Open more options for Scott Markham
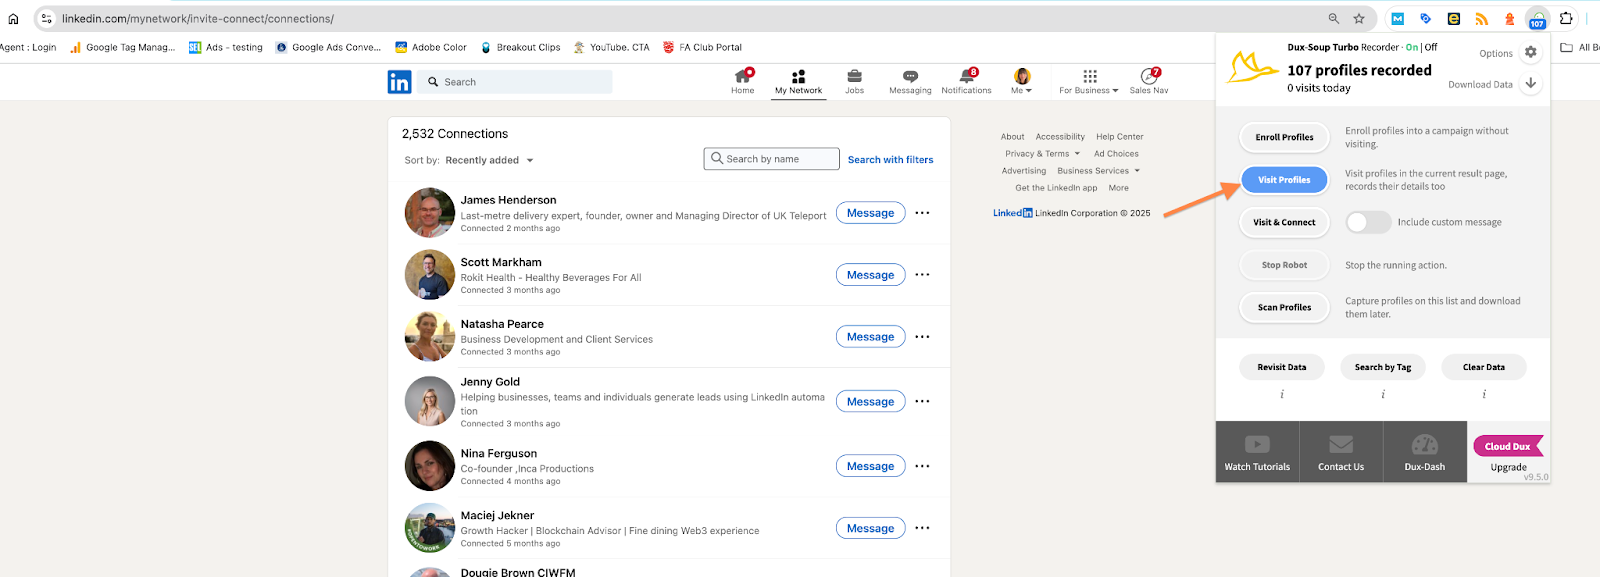1600x577 pixels. 922,275
